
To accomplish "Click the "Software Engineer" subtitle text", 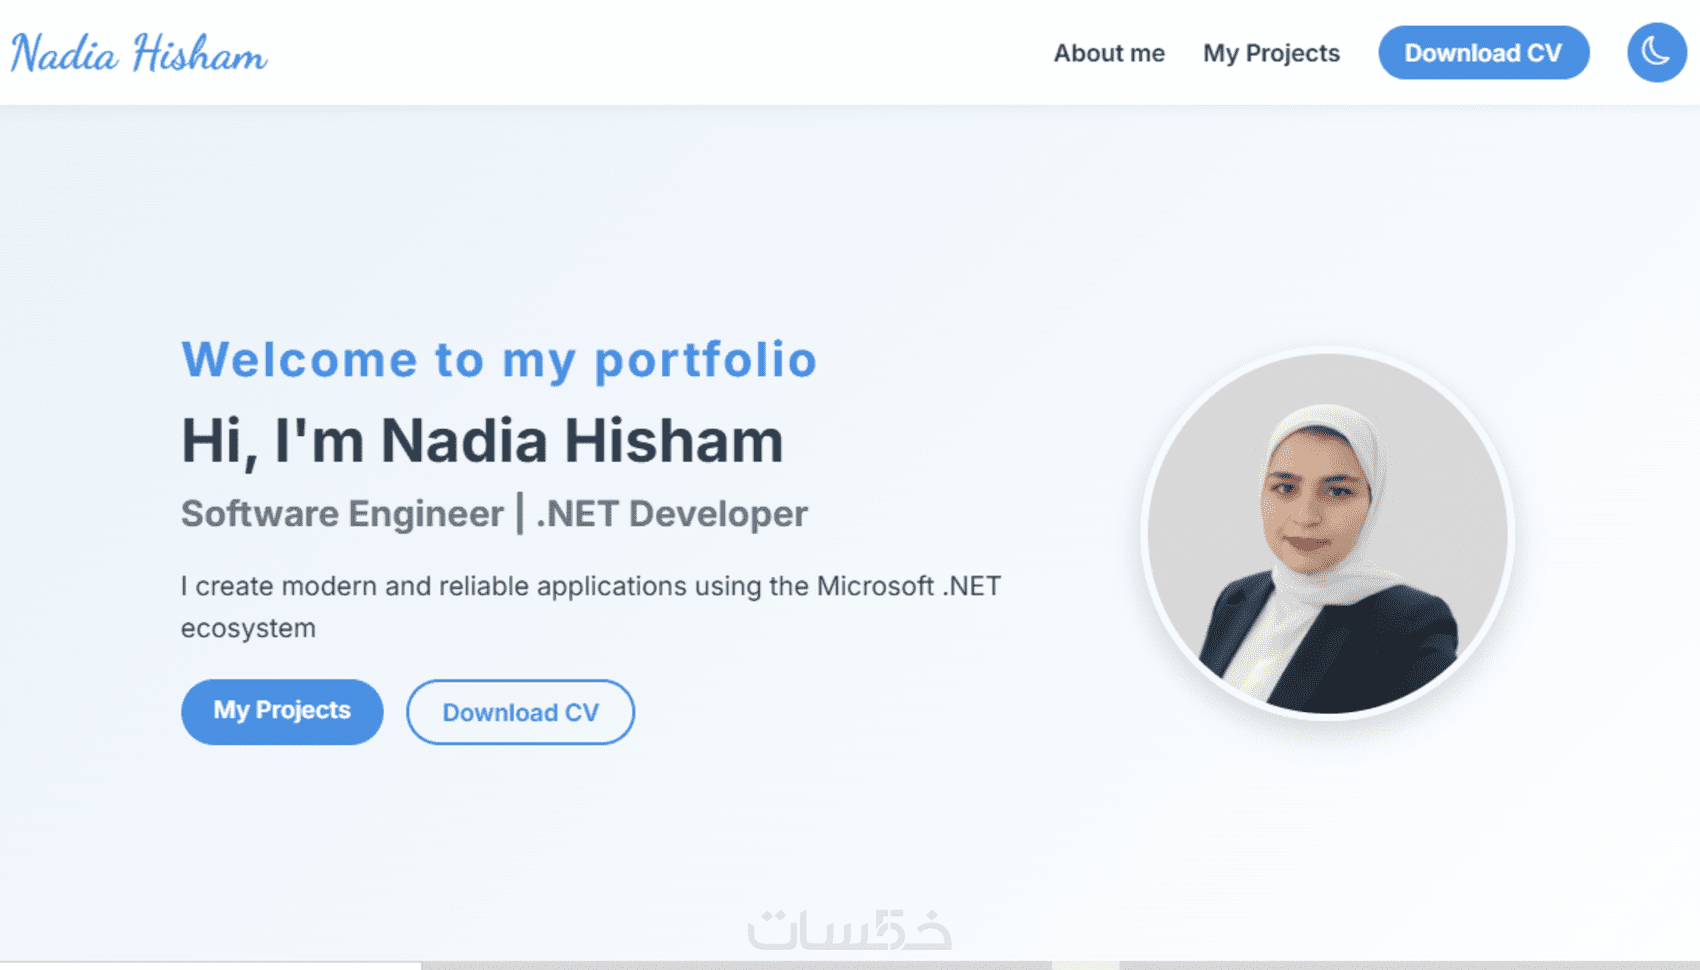I will tap(342, 514).
